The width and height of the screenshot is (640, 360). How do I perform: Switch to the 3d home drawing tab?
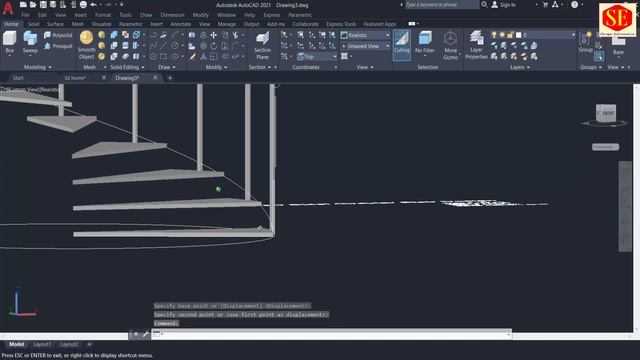pyautogui.click(x=75, y=78)
